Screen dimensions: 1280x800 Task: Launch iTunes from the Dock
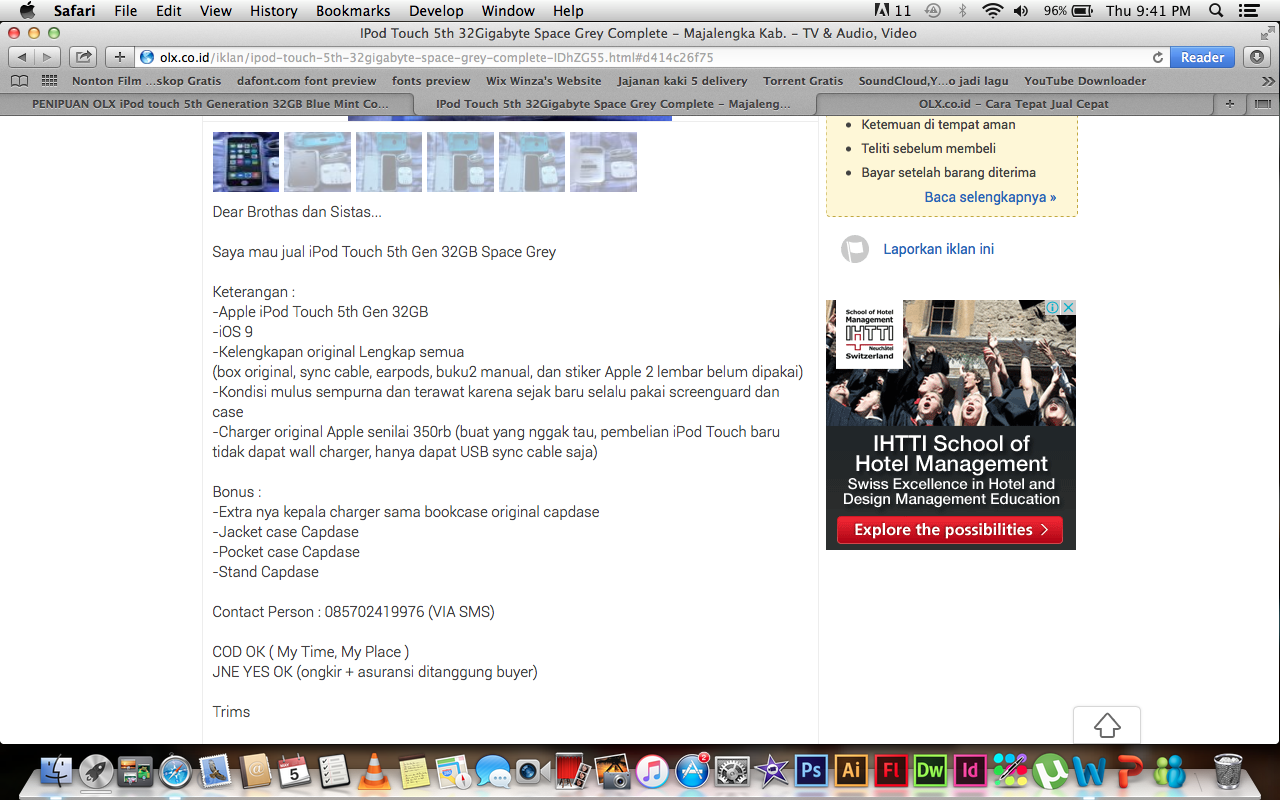click(x=652, y=770)
